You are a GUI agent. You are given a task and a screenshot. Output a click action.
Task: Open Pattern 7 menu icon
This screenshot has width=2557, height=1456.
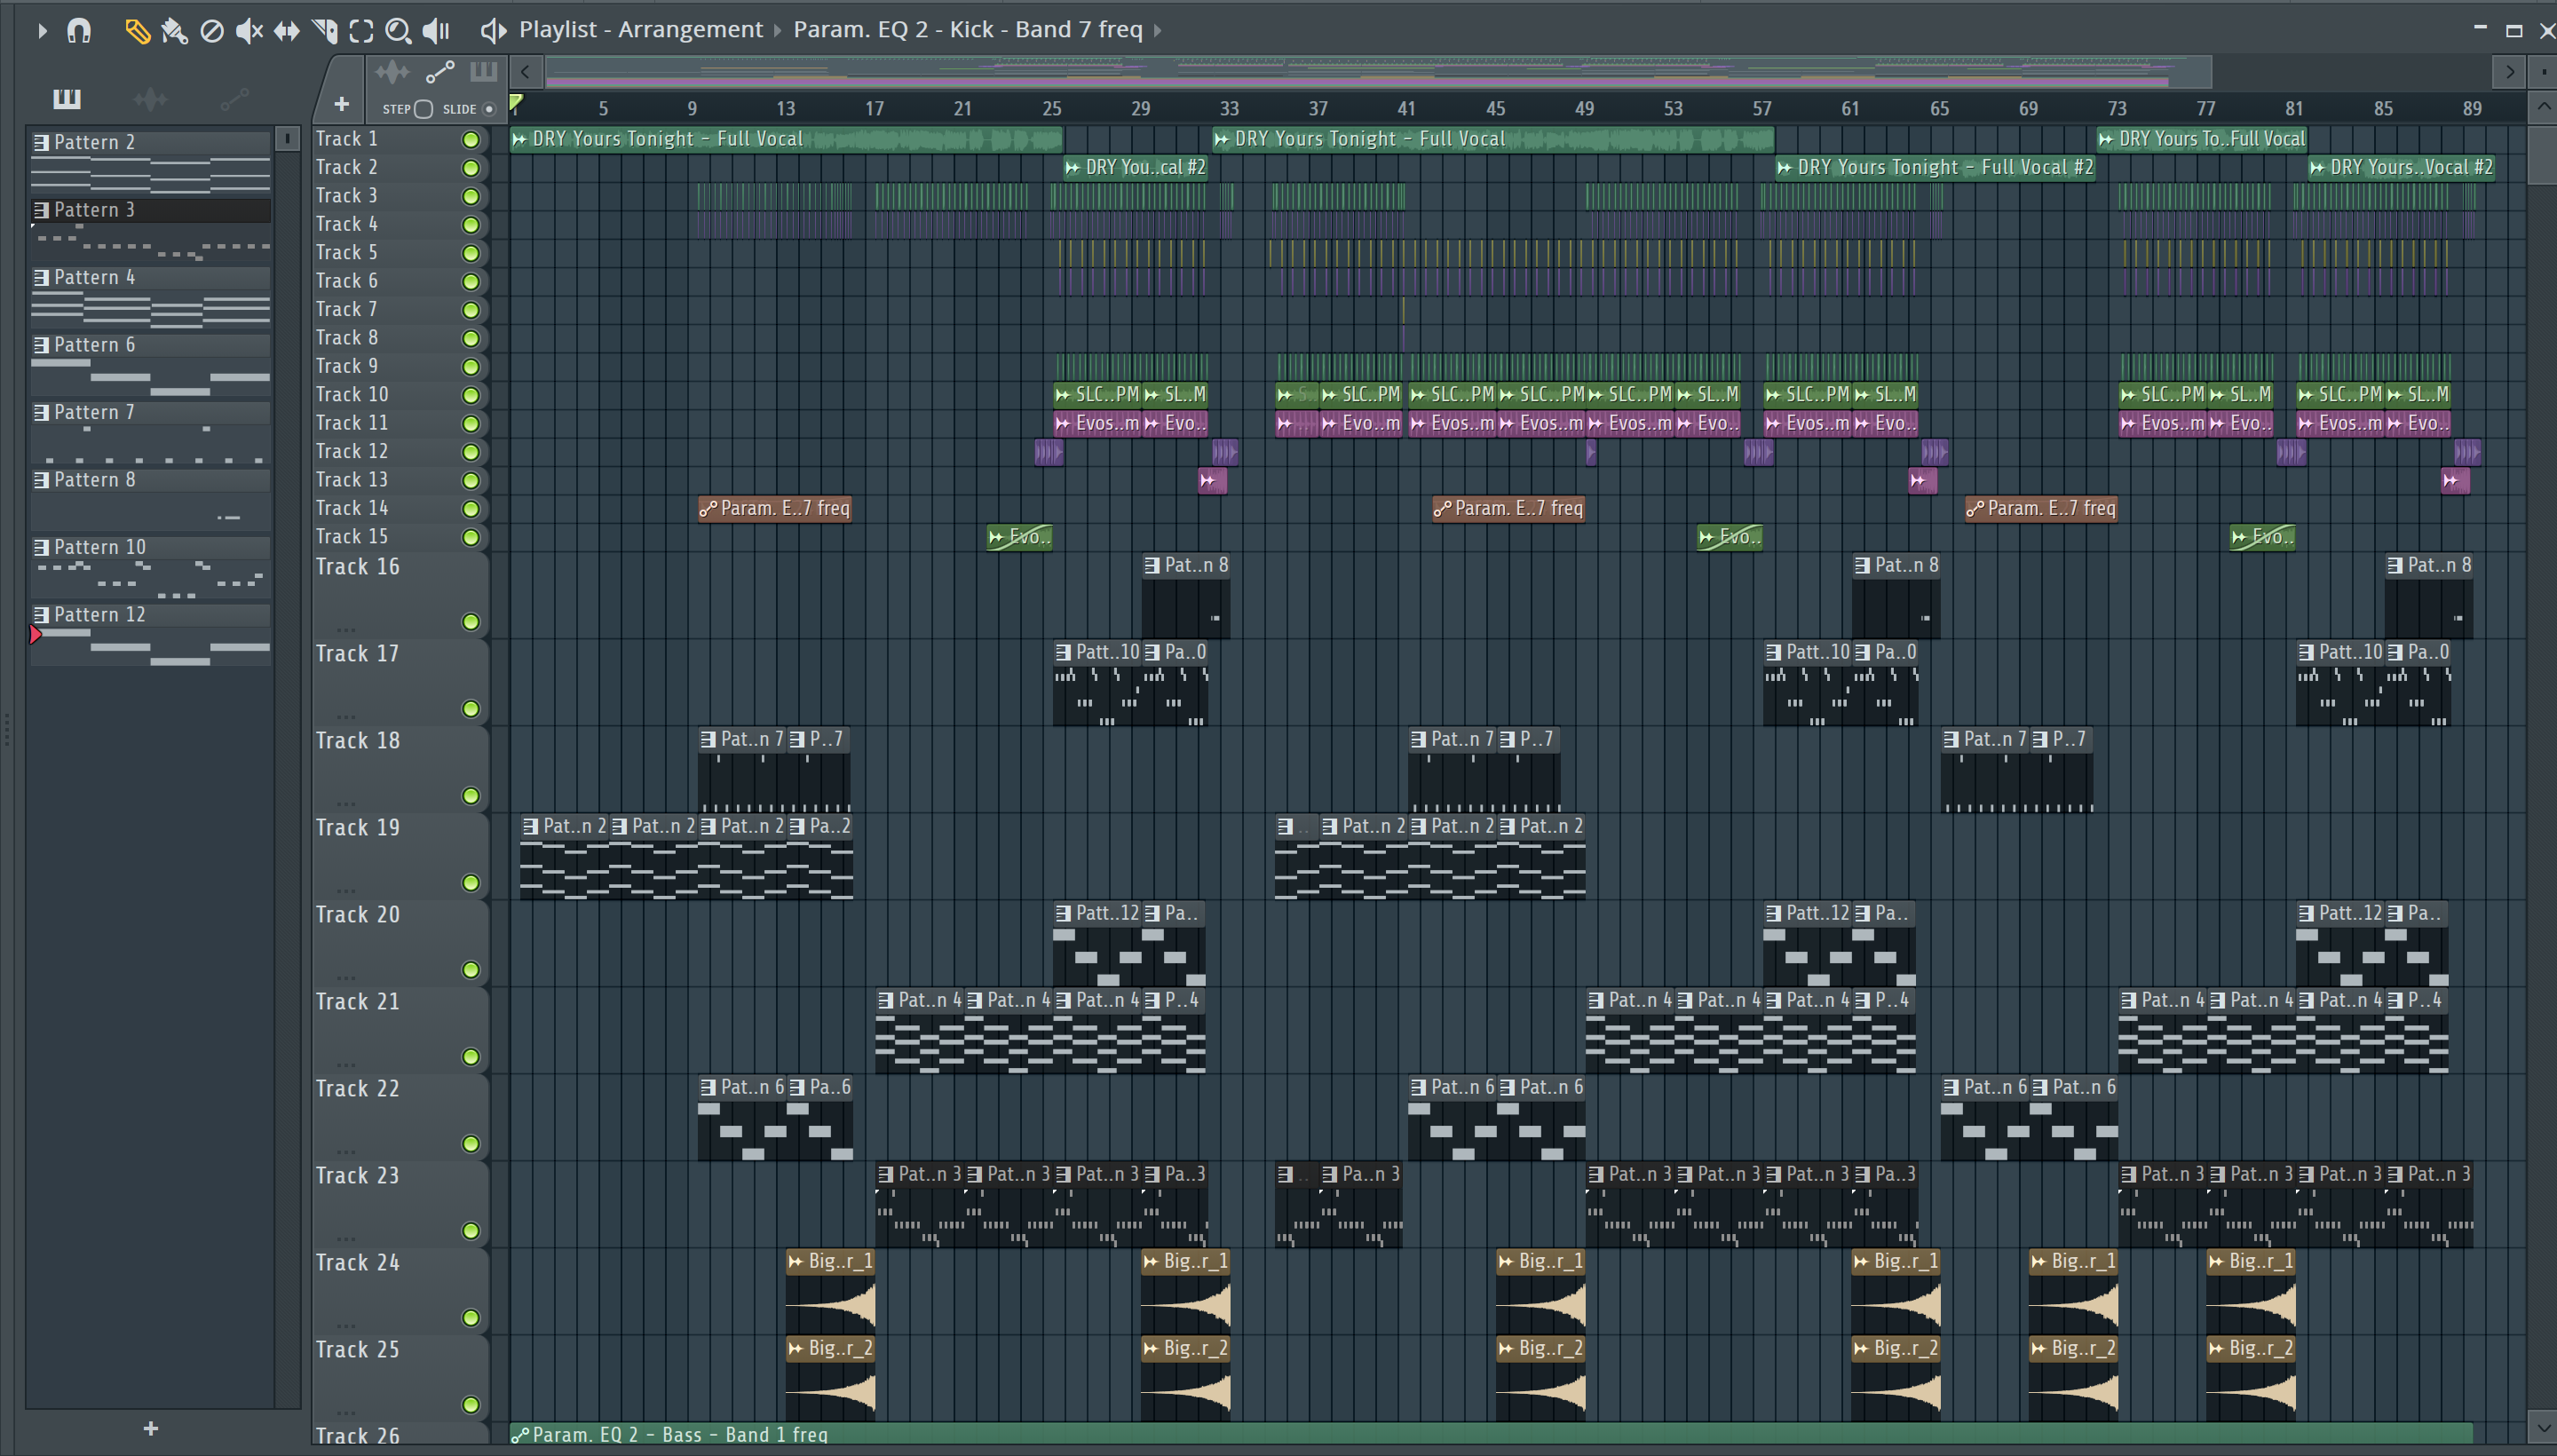[41, 413]
